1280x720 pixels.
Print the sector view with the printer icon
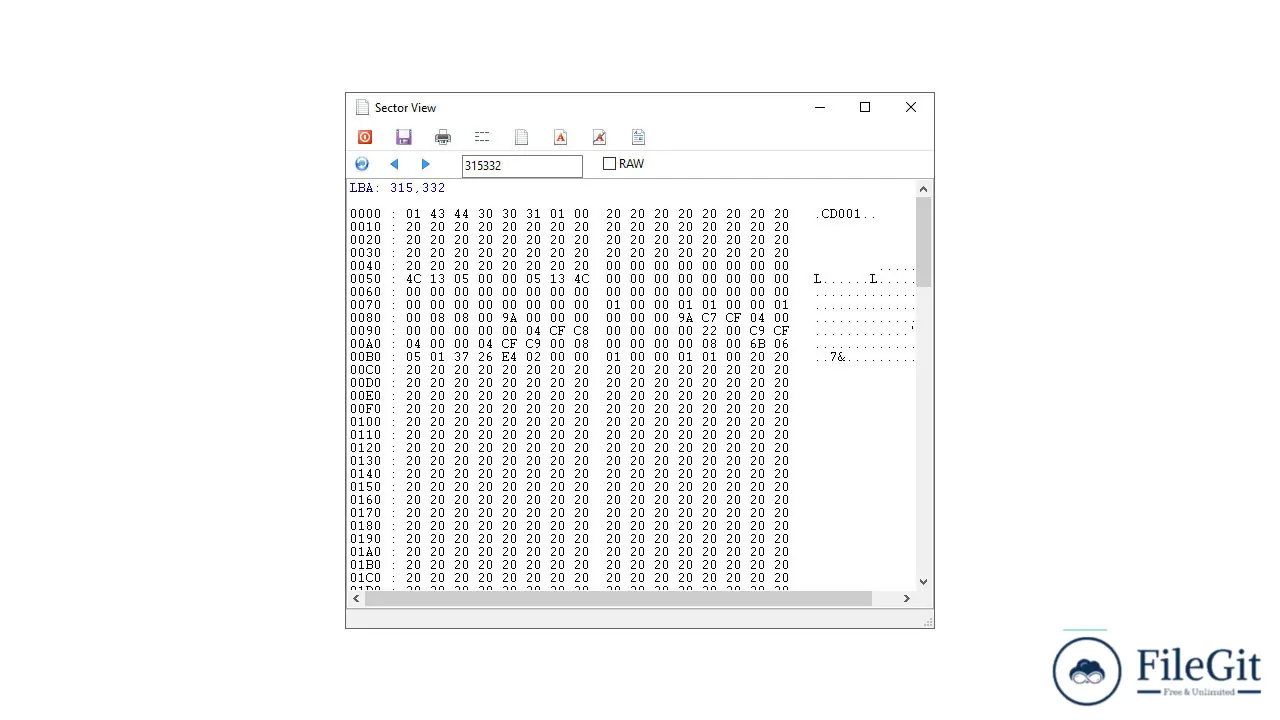[443, 137]
